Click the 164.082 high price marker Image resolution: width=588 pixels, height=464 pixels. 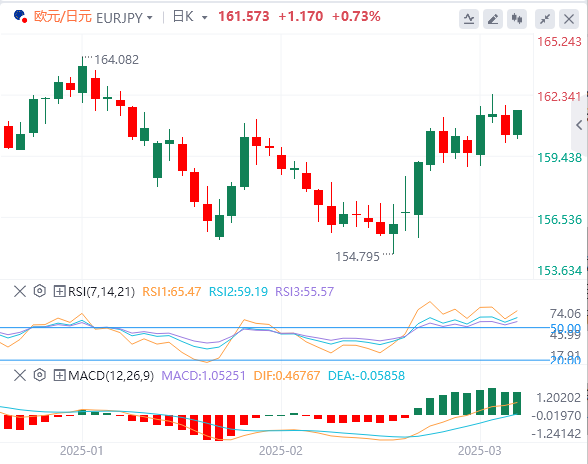116,60
